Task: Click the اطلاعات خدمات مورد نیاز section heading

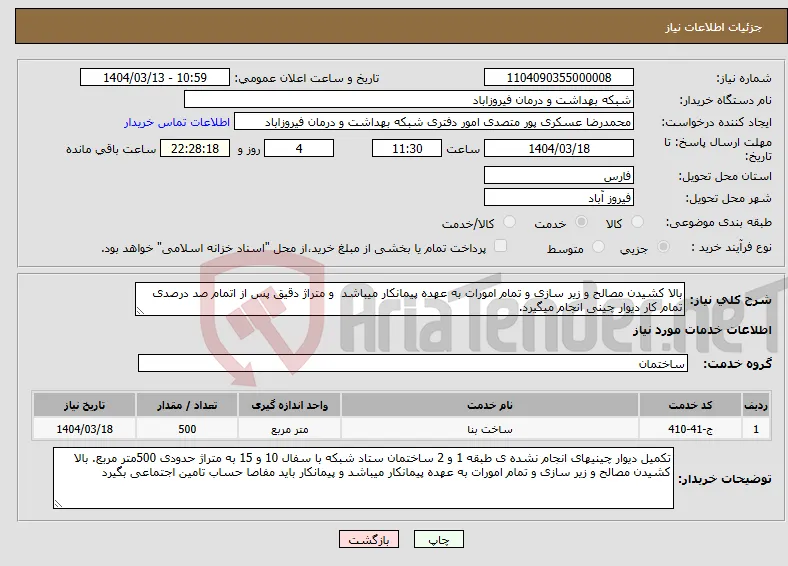Action: pyautogui.click(x=702, y=330)
